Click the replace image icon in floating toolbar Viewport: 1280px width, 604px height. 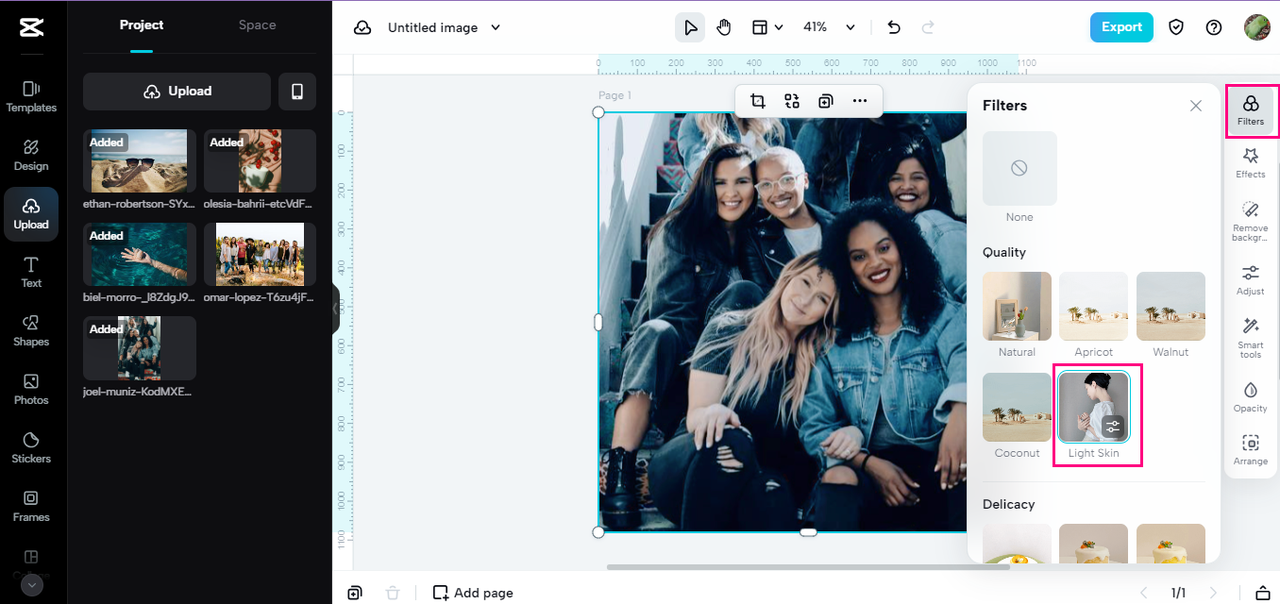pos(792,101)
